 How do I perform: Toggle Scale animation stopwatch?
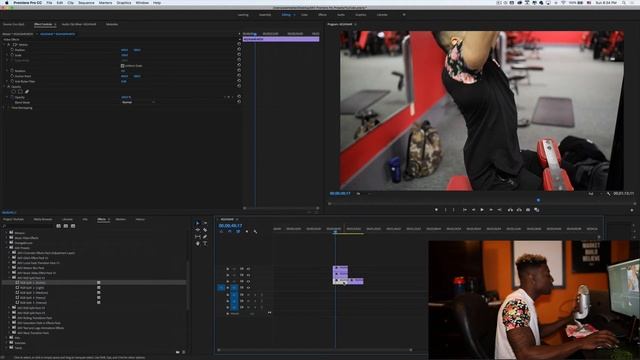point(12,55)
